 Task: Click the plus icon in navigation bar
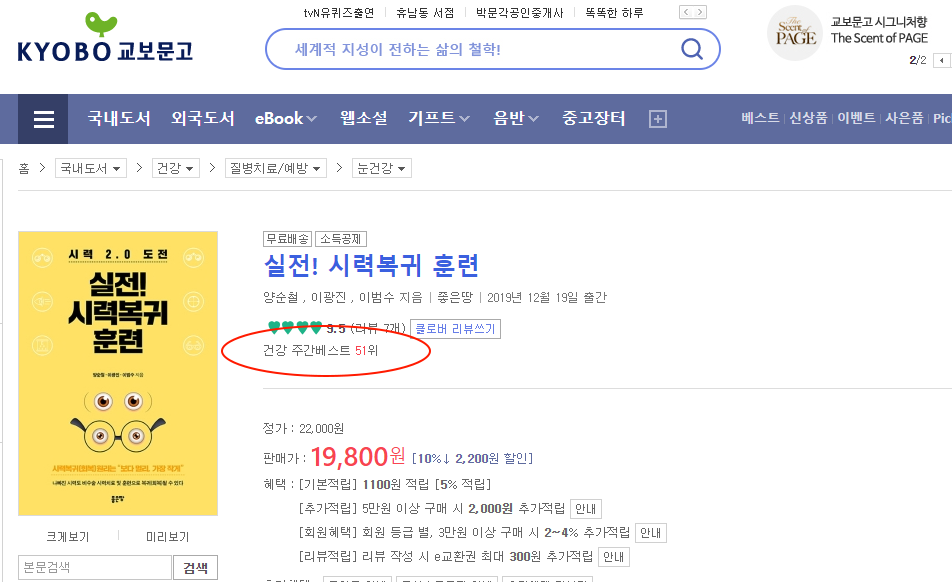[x=658, y=119]
